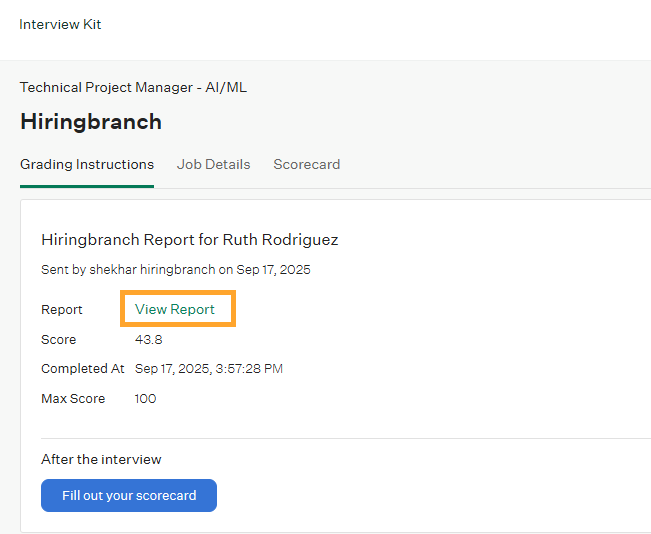Image resolution: width=651 pixels, height=534 pixels.
Task: Click the max score value 100
Action: 146,398
